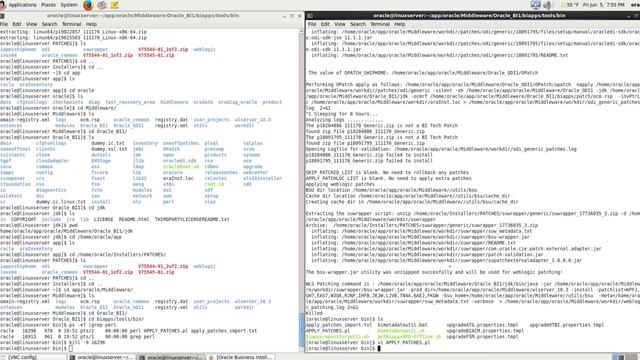640x360 pixels.
Task: Click right terminal title bar text
Action: click(469, 16)
